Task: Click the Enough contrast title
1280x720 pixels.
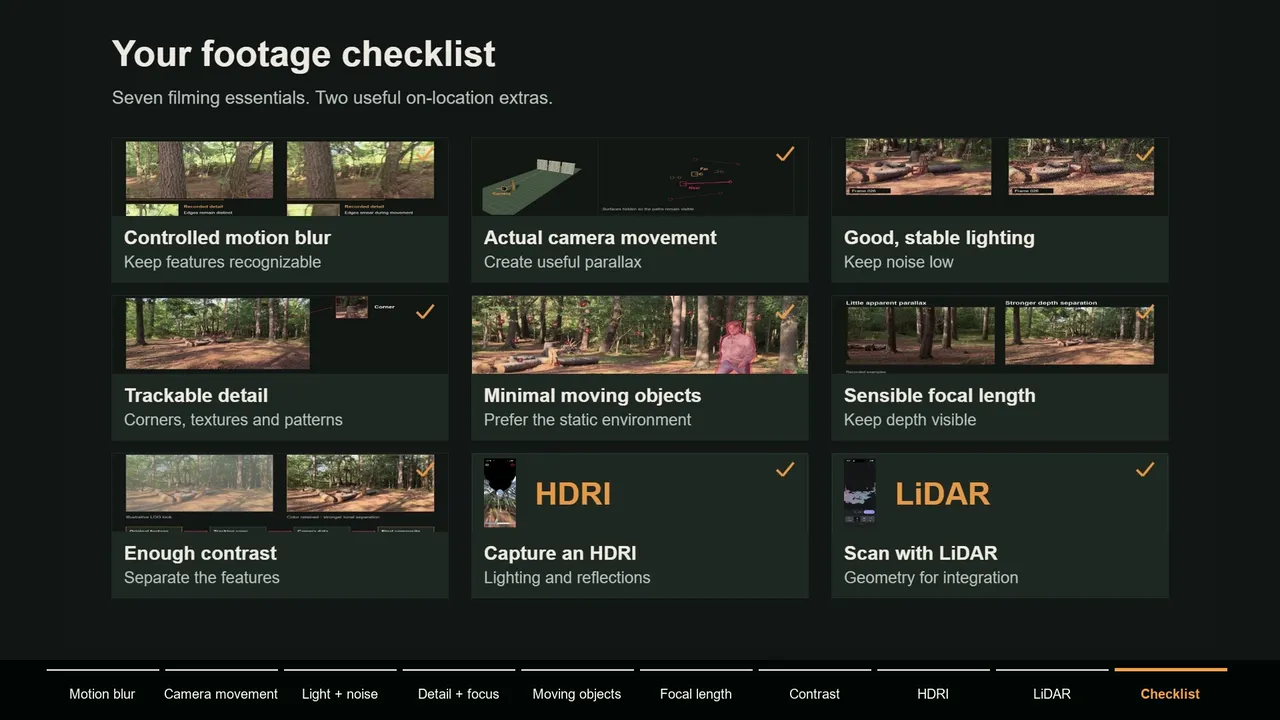Action: coord(200,553)
